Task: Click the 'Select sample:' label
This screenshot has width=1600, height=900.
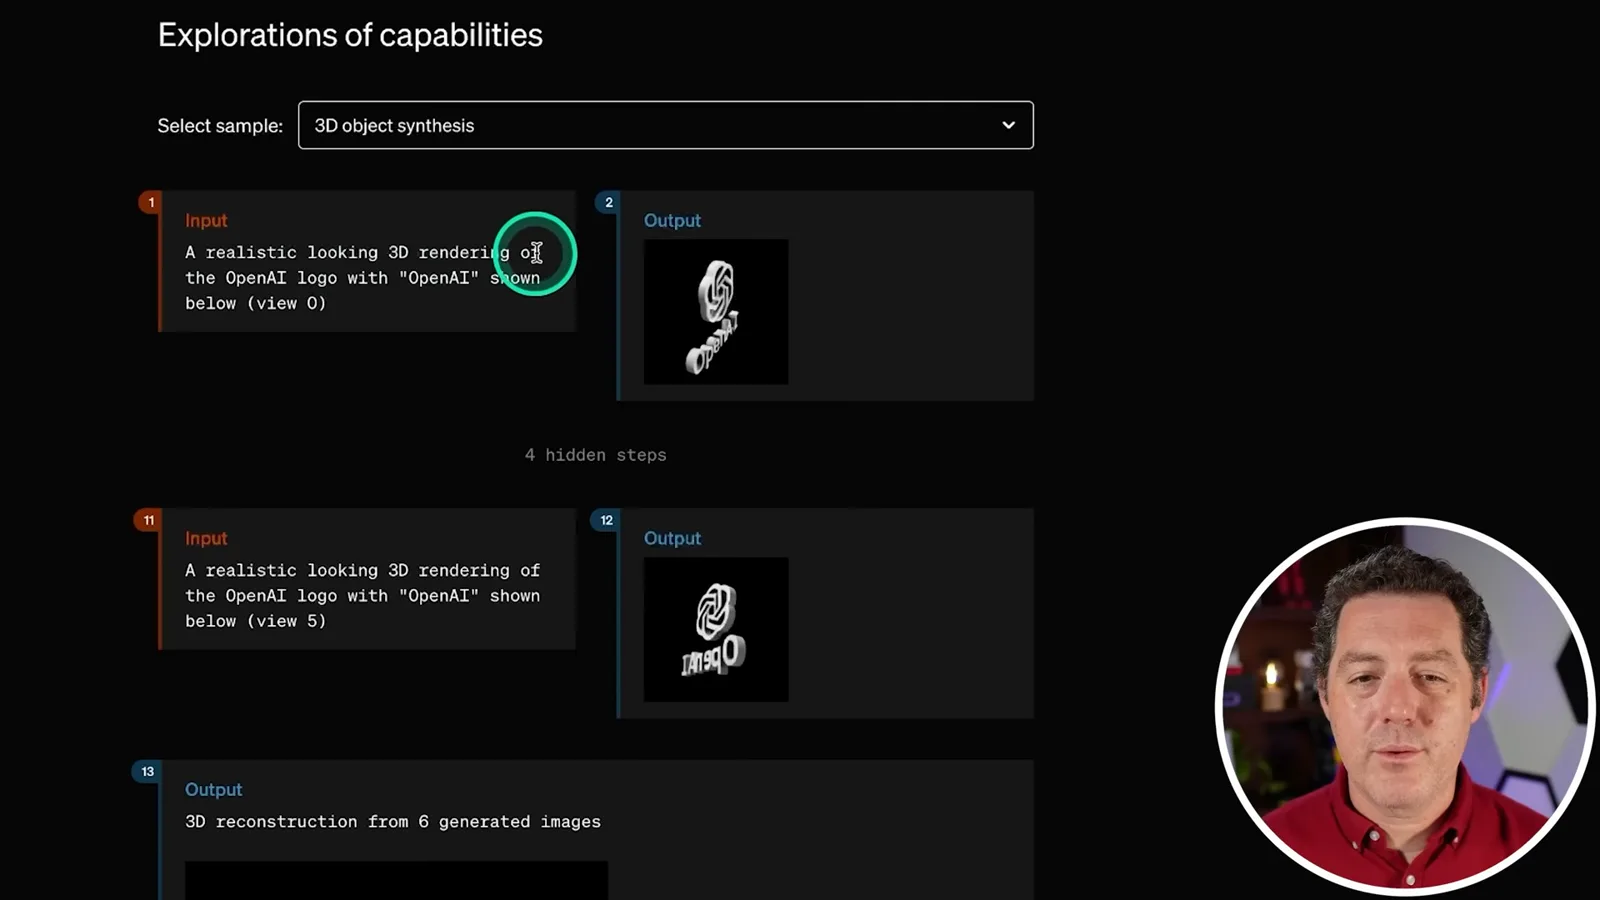Action: [220, 126]
